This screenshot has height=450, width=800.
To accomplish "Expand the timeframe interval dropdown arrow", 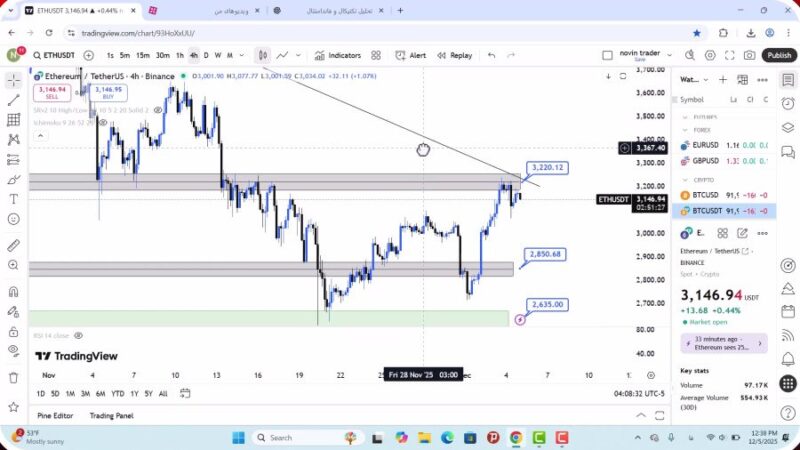I will [241, 55].
